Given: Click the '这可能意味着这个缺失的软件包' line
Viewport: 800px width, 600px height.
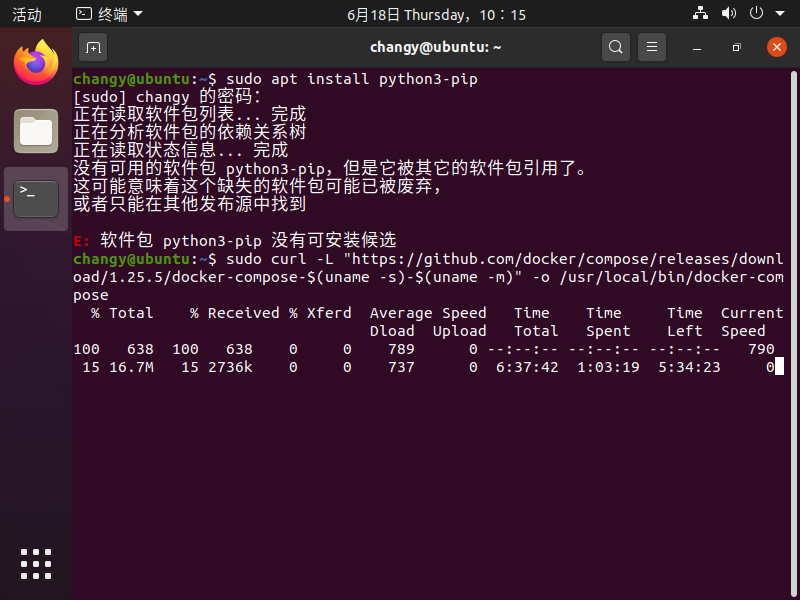Looking at the screenshot, I should [258, 187].
